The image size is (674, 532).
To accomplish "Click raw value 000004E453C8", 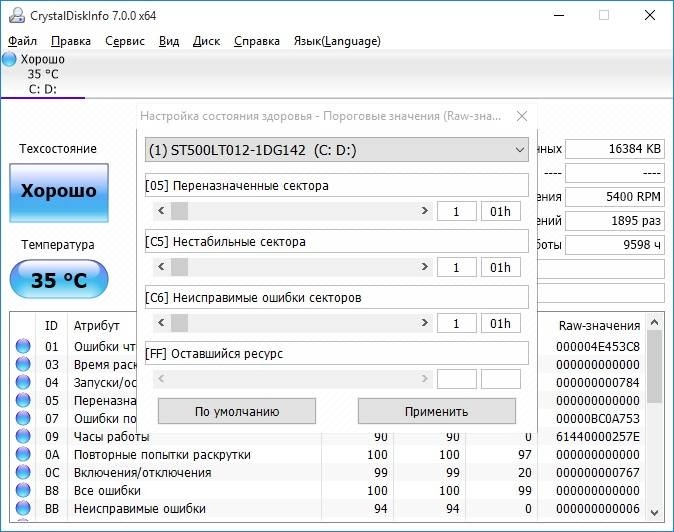I will (598, 346).
